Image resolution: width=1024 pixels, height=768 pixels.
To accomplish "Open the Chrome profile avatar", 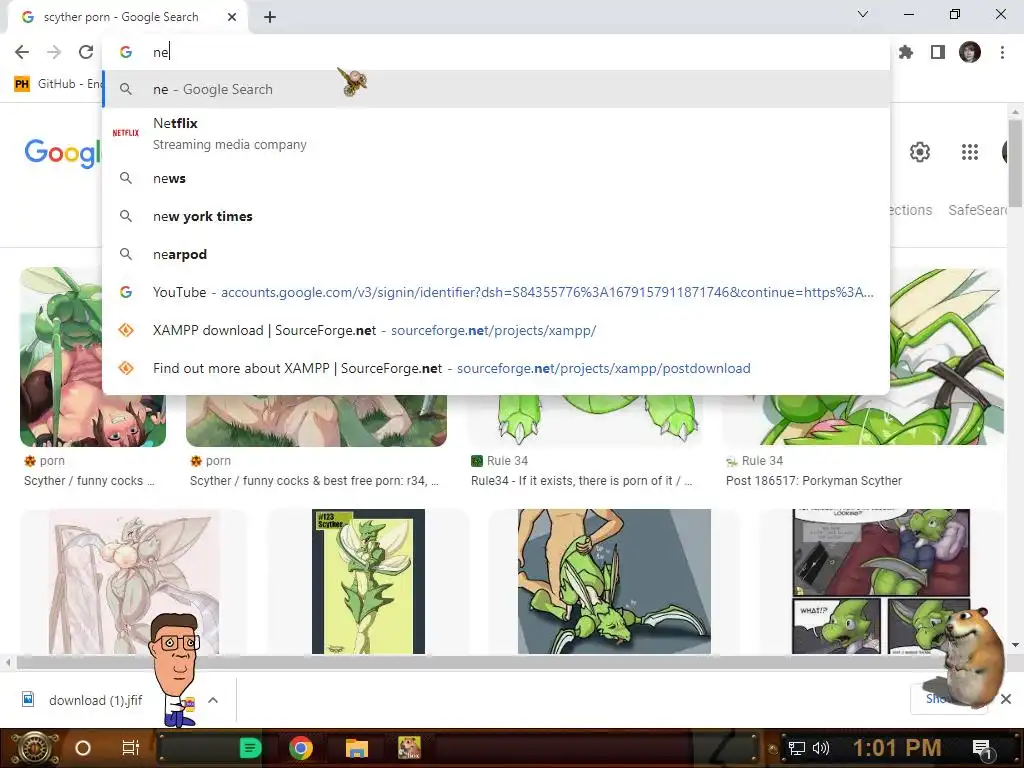I will (x=970, y=52).
